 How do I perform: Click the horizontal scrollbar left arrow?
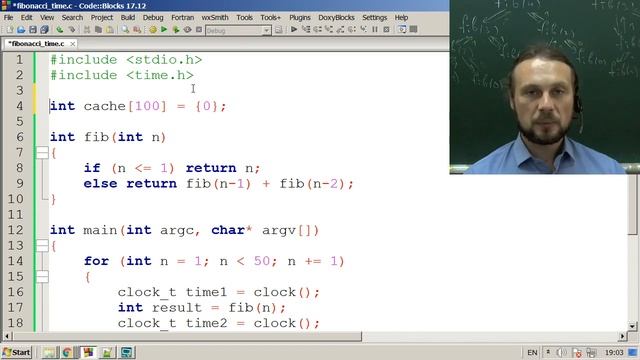(x=7, y=336)
